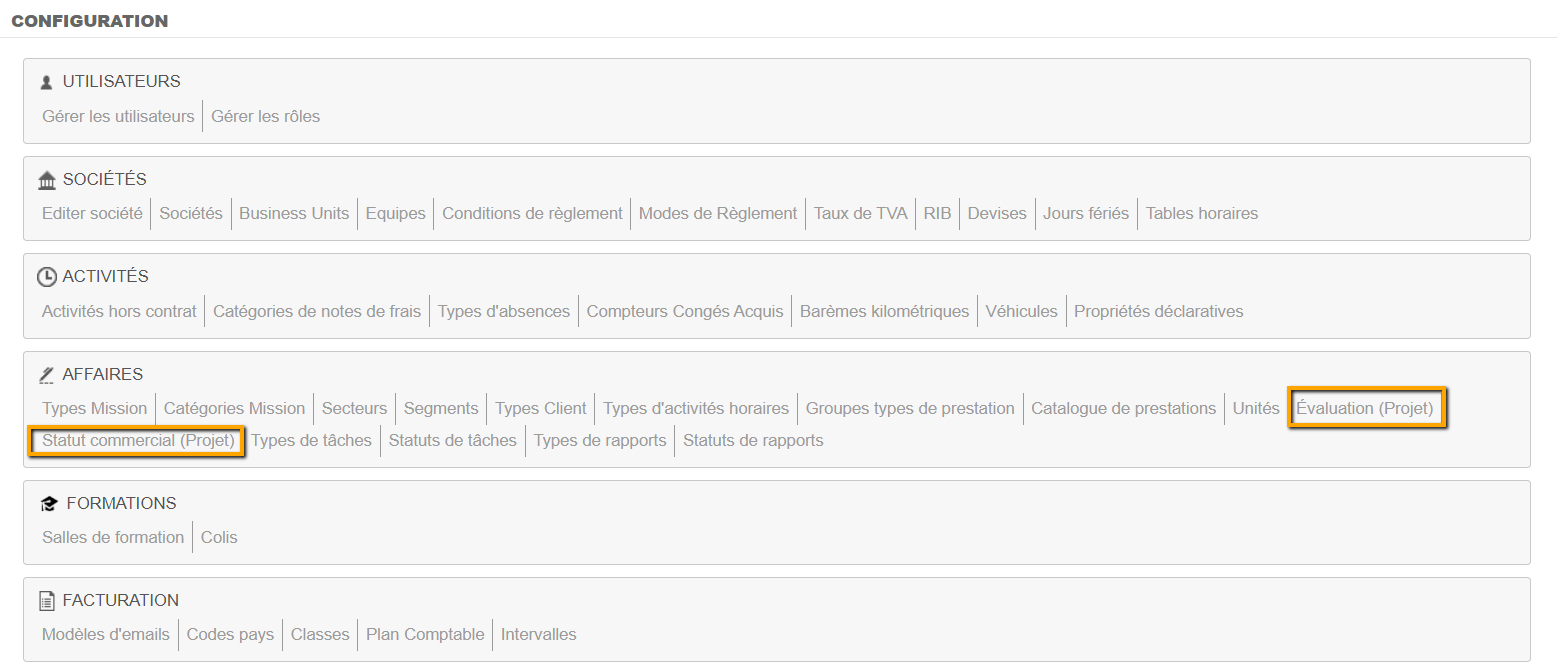Select Modèles d'emails link
This screenshot has height=666, width=1558.
tap(106, 634)
